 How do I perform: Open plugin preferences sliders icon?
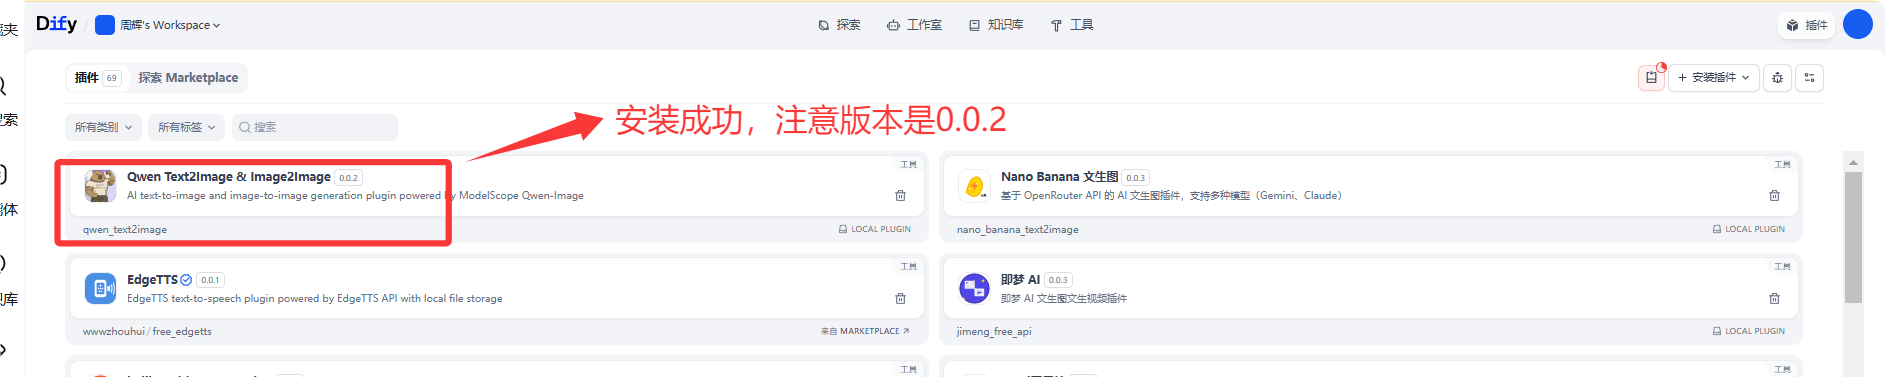[x=1810, y=78]
